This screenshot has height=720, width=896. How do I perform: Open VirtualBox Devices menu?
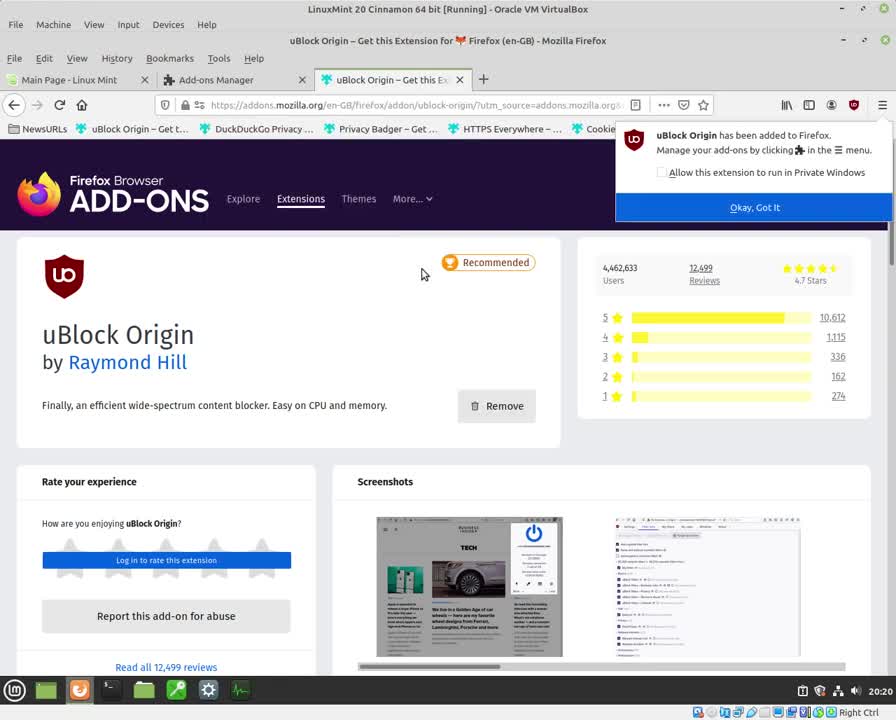click(x=168, y=25)
